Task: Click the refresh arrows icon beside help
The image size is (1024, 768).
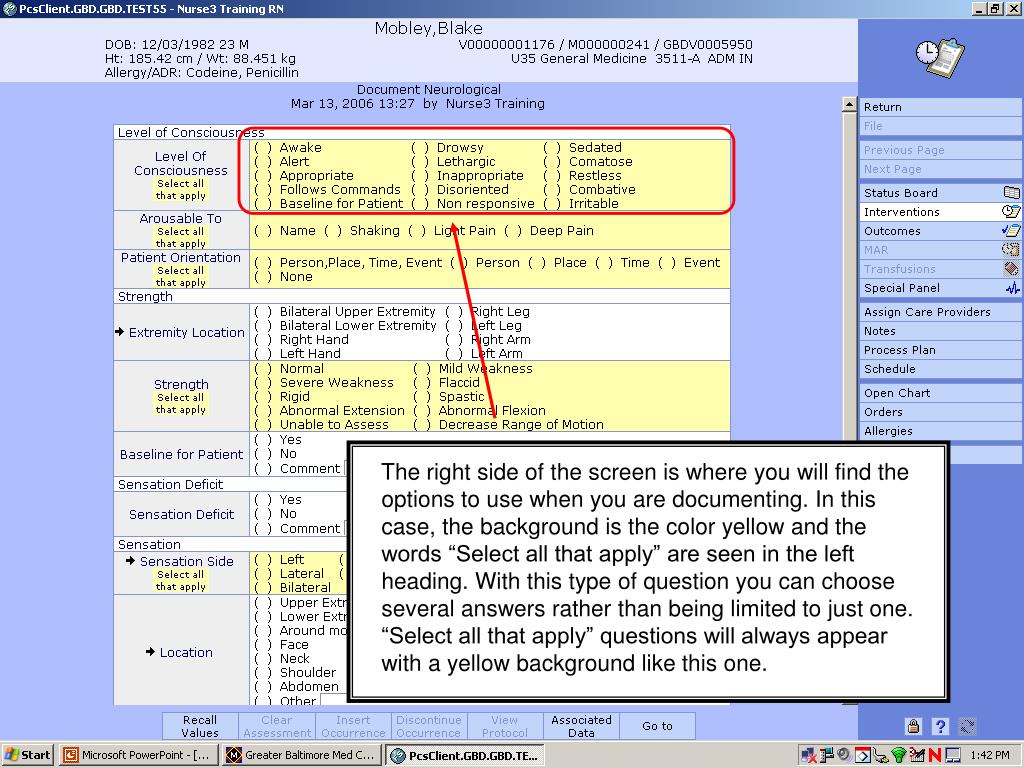Action: pos(967,726)
